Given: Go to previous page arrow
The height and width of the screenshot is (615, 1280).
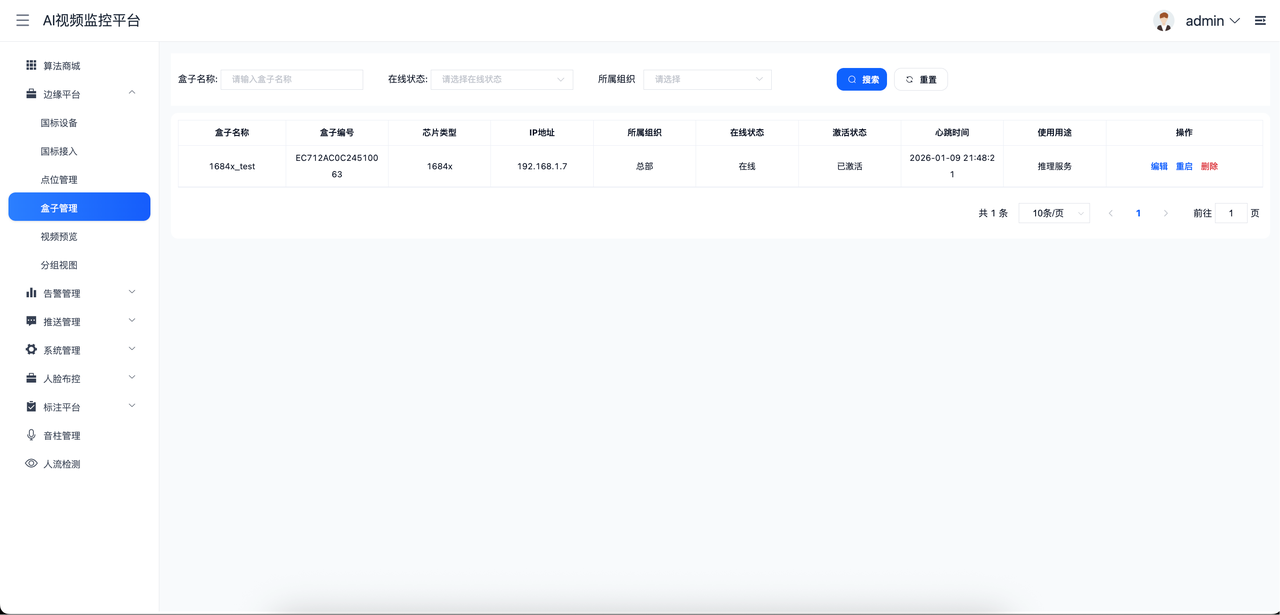Looking at the screenshot, I should click(x=1110, y=213).
